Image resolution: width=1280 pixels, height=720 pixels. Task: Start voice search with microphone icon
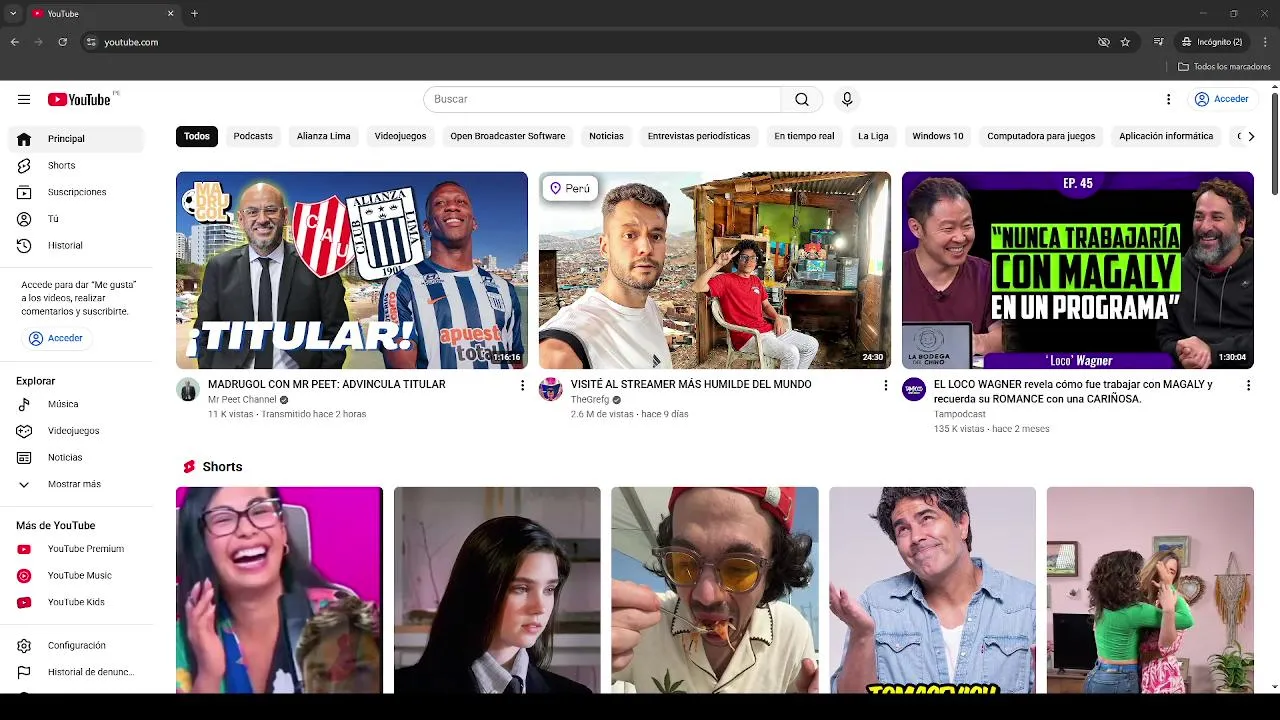coord(847,99)
